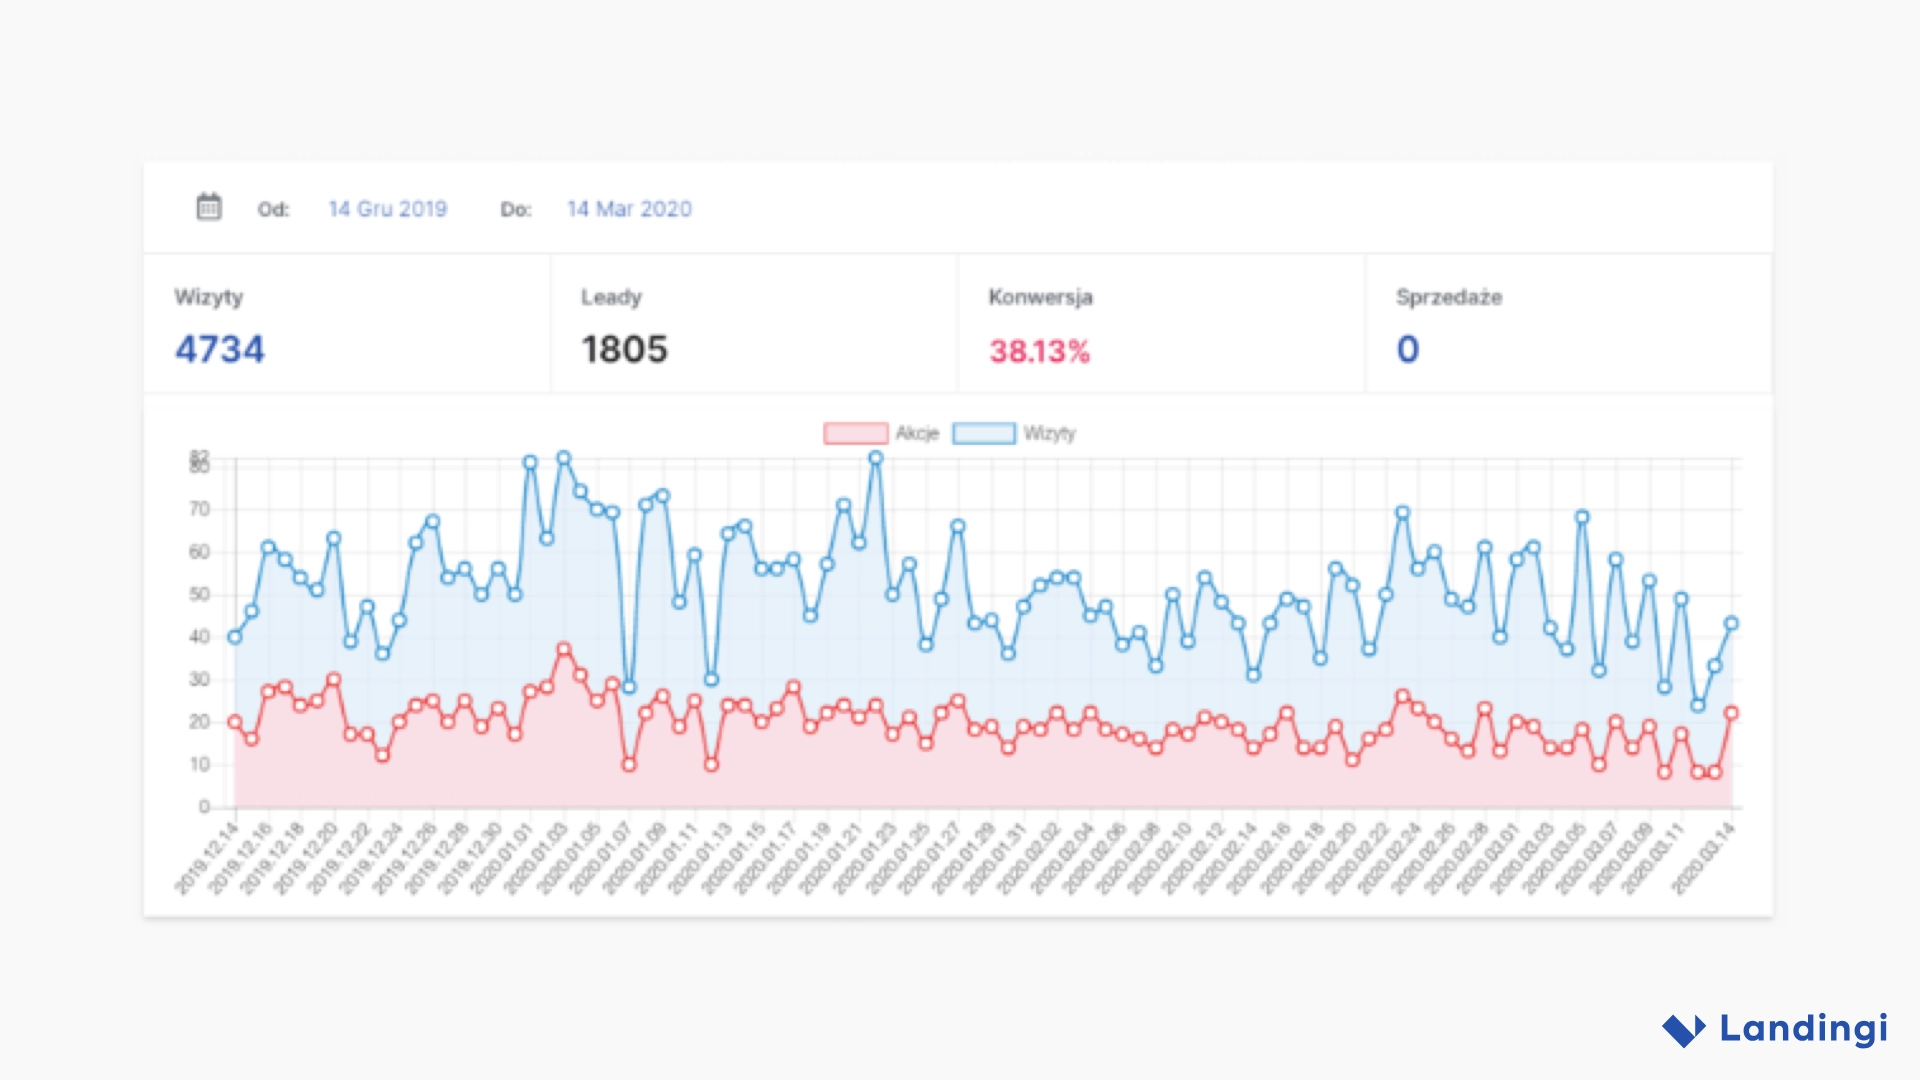
Task: Click the Od: date field
Action: click(275, 209)
